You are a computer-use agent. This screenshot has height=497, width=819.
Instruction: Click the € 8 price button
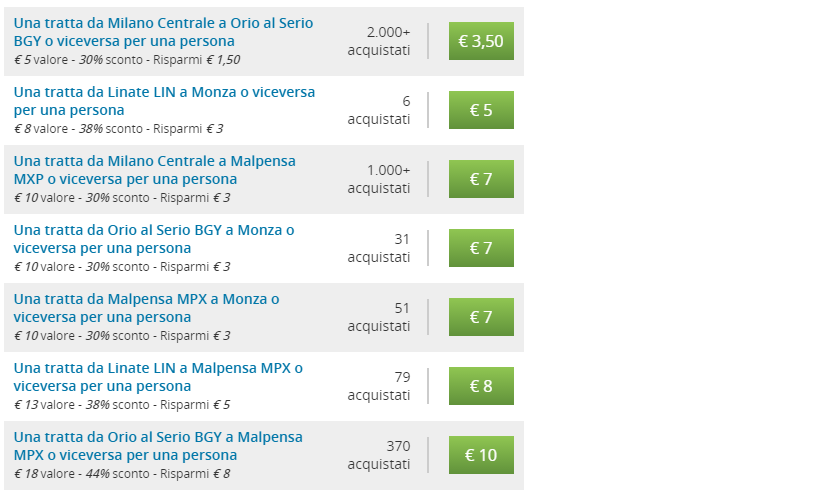click(481, 385)
